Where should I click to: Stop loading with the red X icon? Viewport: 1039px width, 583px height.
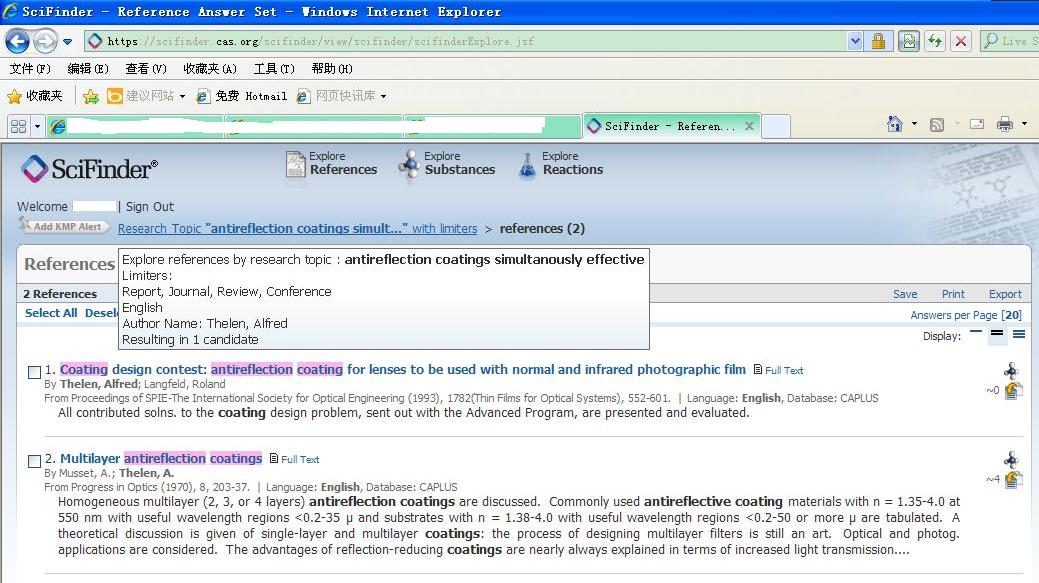(961, 41)
